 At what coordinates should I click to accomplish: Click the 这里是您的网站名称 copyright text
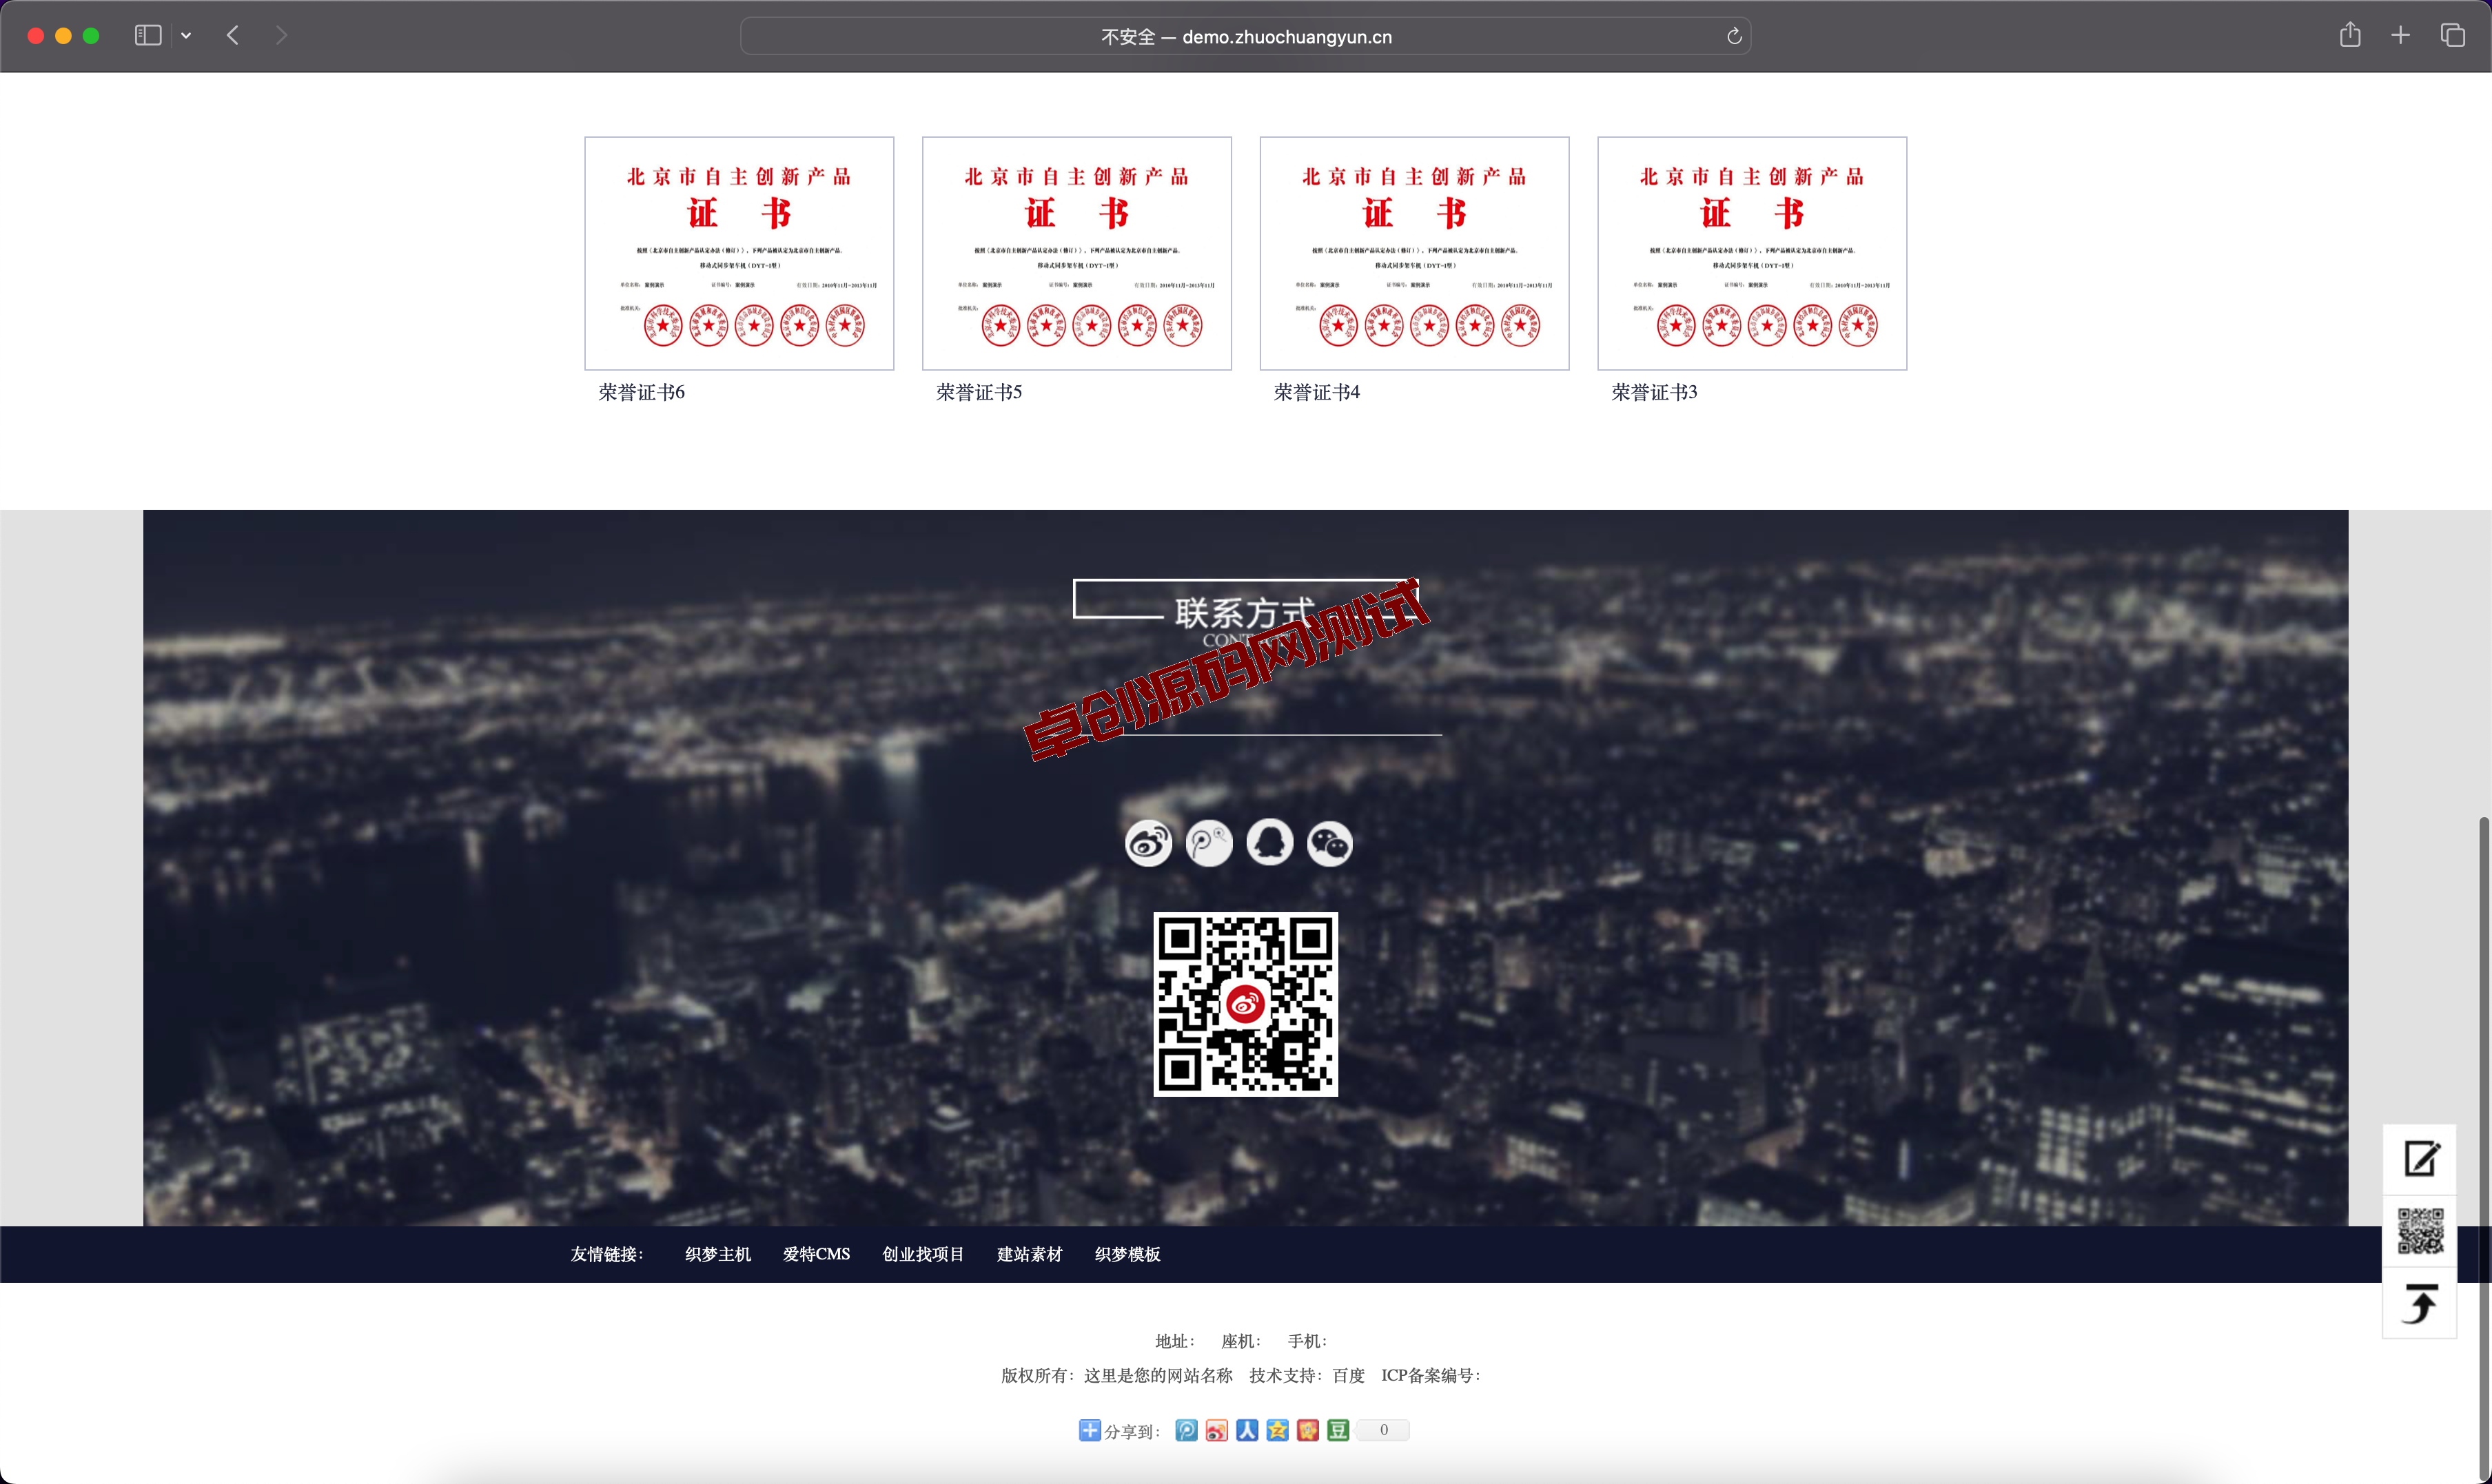1157,1376
